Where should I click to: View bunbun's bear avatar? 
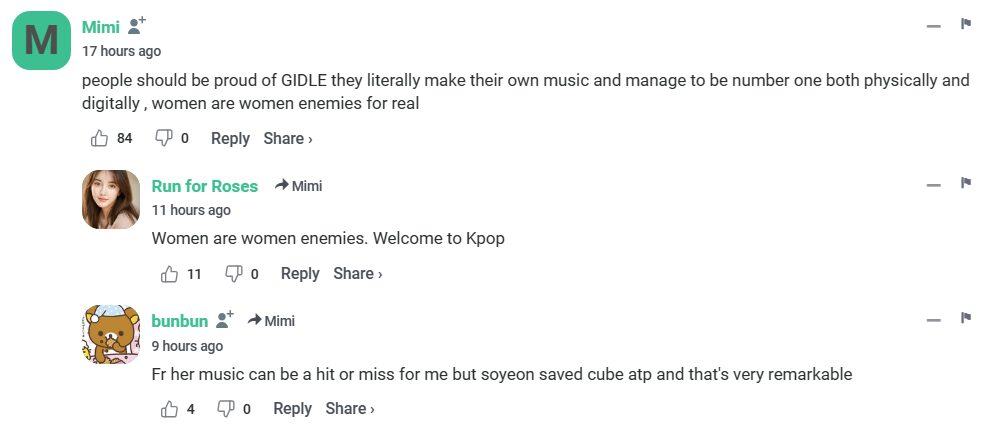pos(110,334)
